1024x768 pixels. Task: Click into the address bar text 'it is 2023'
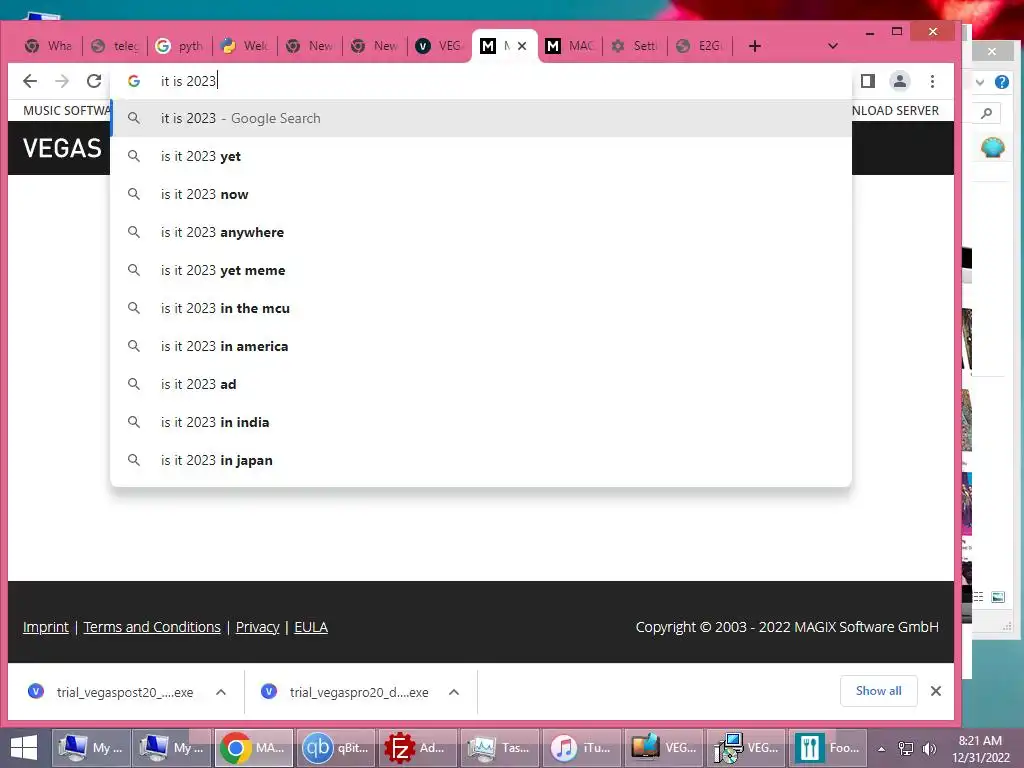point(188,81)
